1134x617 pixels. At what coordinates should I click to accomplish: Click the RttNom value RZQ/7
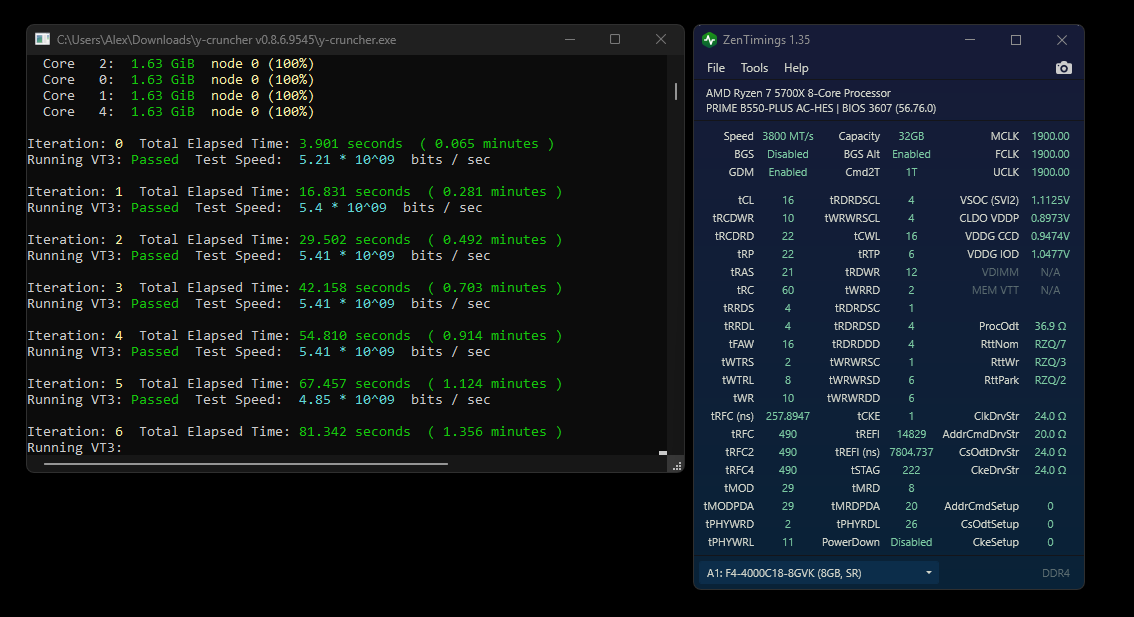pyautogui.click(x=1050, y=344)
